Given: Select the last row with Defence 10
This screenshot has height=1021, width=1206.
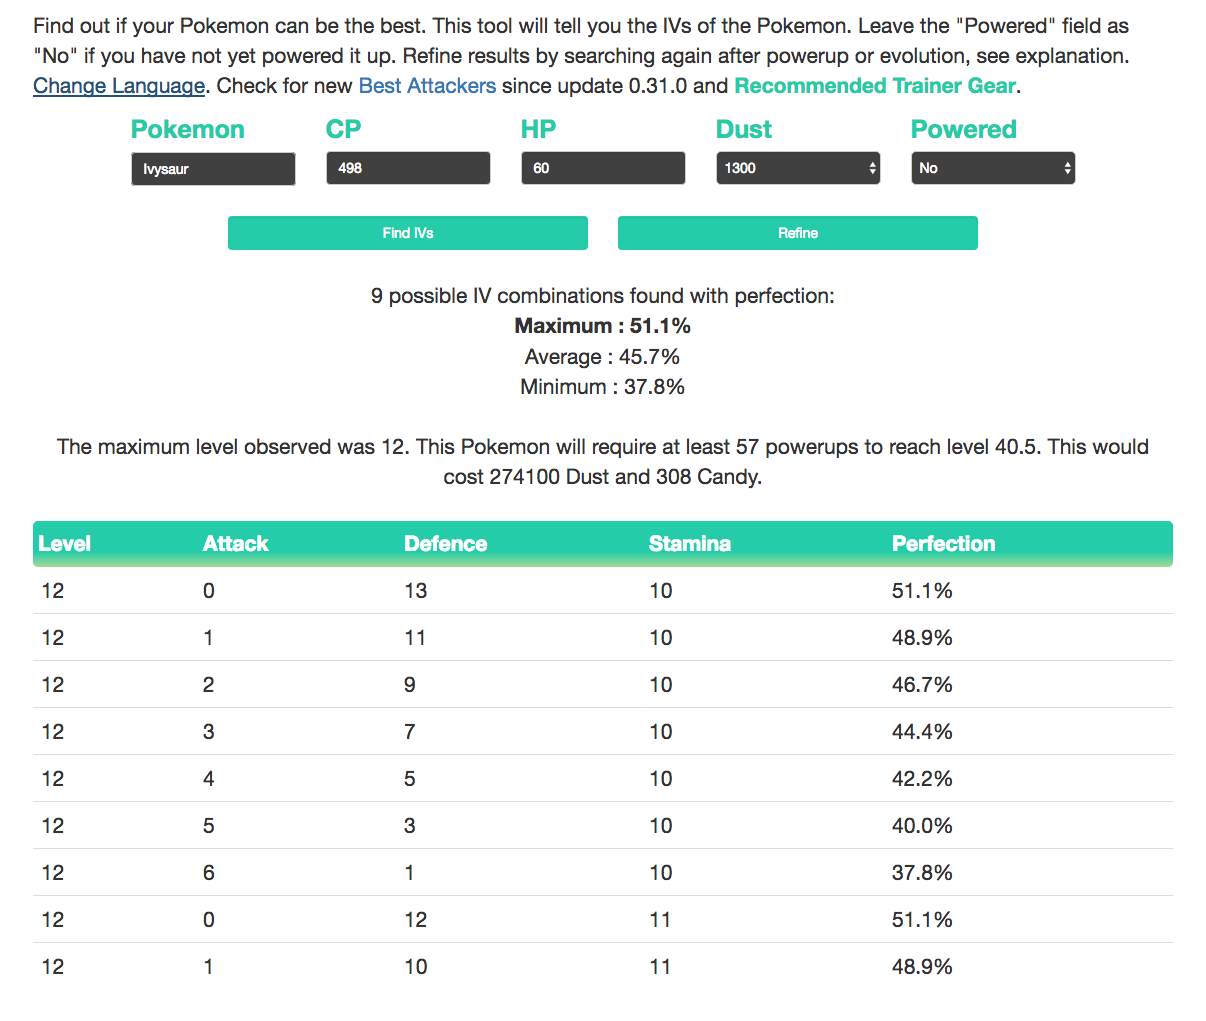Looking at the screenshot, I should tap(603, 967).
